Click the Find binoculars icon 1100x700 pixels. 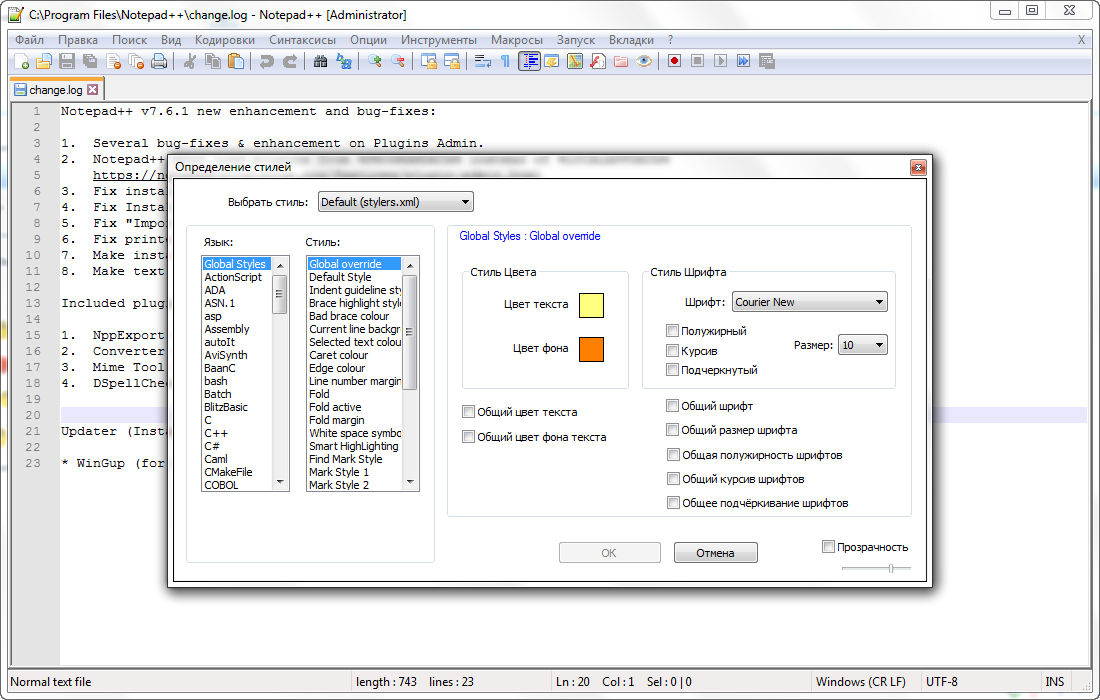(321, 61)
